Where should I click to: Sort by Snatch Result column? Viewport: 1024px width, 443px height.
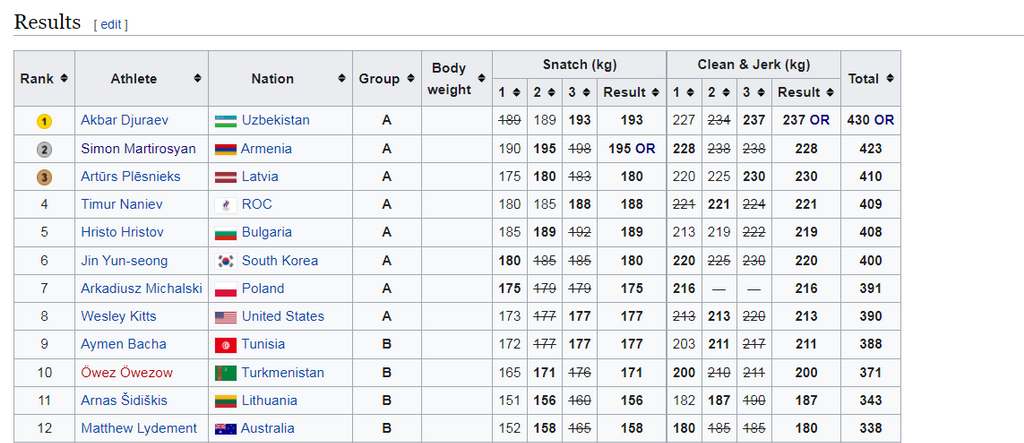(655, 93)
